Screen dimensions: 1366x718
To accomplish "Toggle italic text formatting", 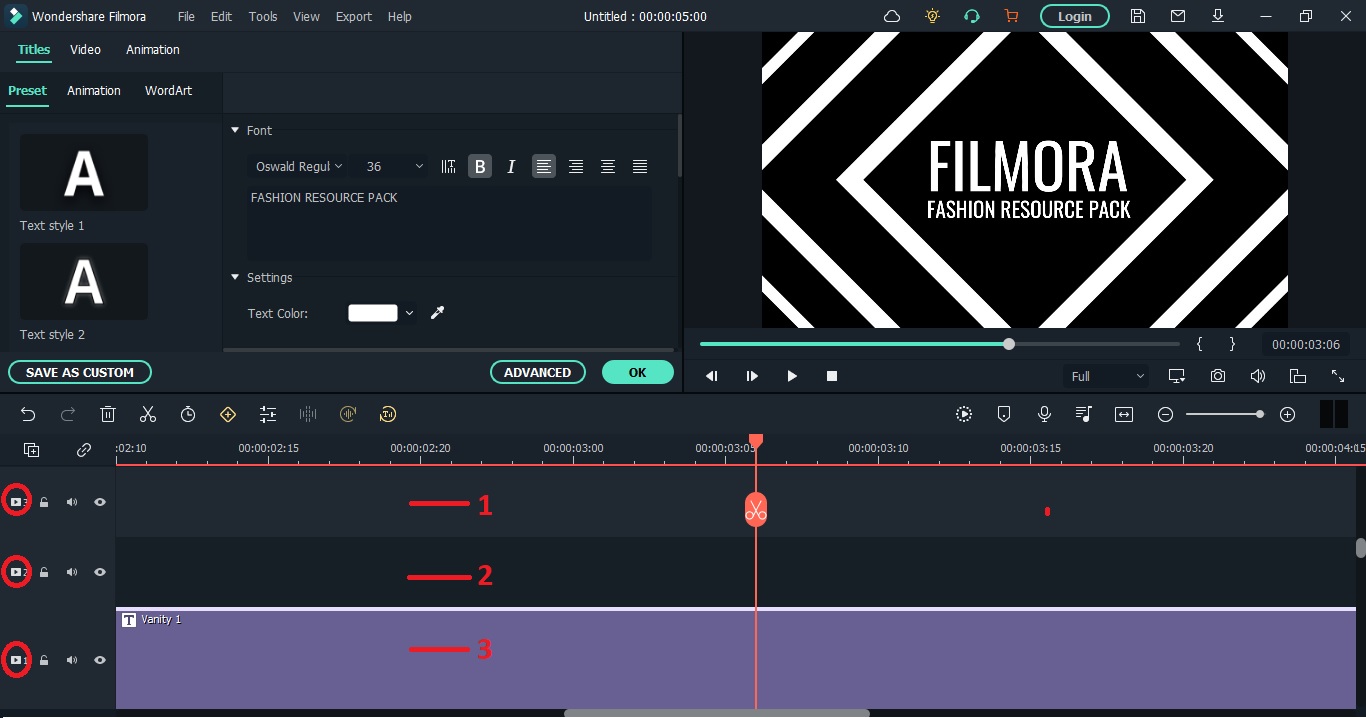I will (511, 167).
